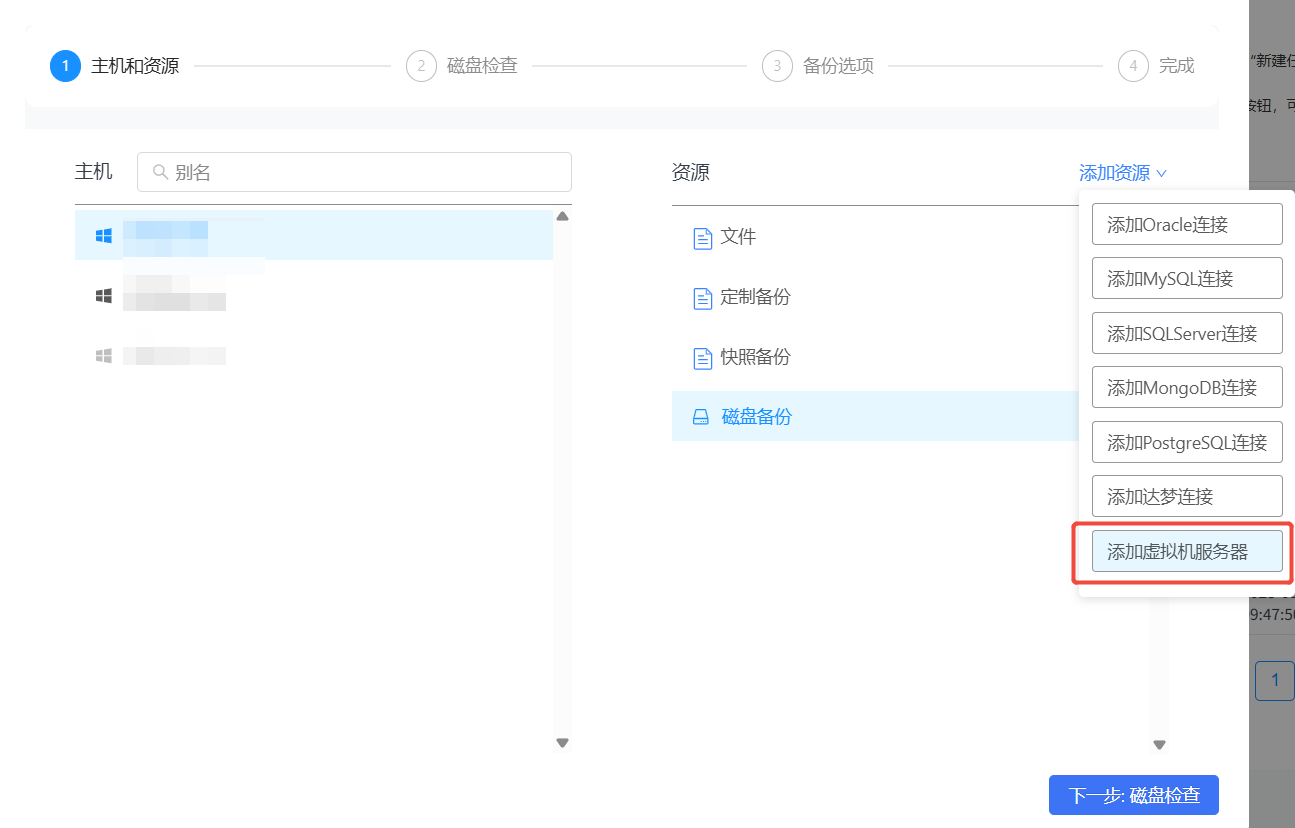Screen dimensions: 1295x828
Task: Choose 添加MongoDB连接
Action: (1187, 387)
